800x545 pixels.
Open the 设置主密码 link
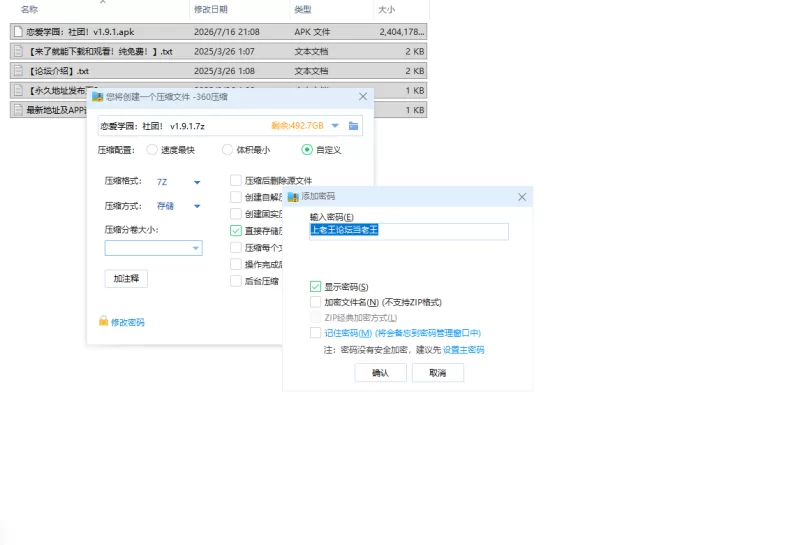(x=463, y=350)
